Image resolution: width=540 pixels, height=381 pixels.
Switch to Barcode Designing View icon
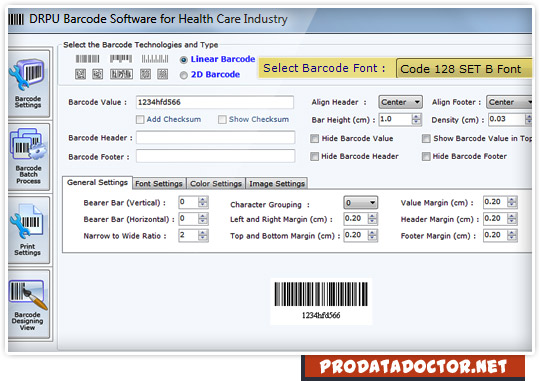pyautogui.click(x=28, y=305)
